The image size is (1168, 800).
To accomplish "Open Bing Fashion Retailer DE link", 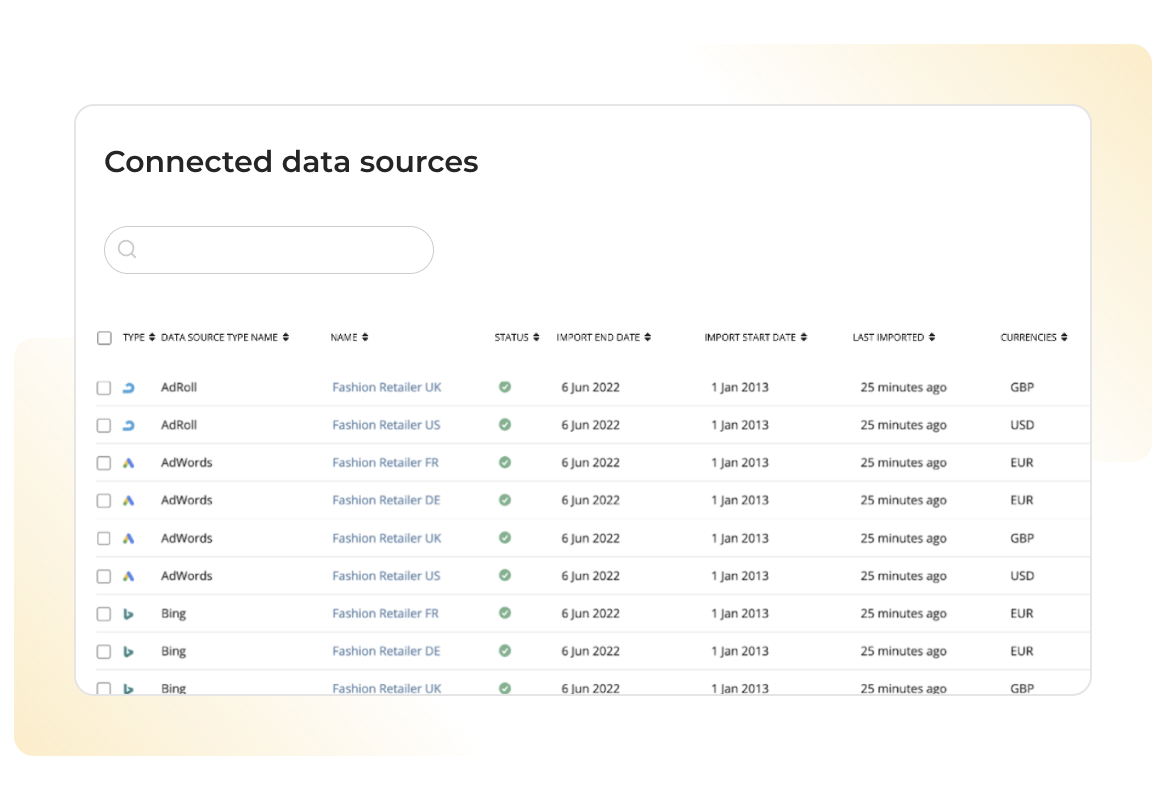I will click(386, 651).
